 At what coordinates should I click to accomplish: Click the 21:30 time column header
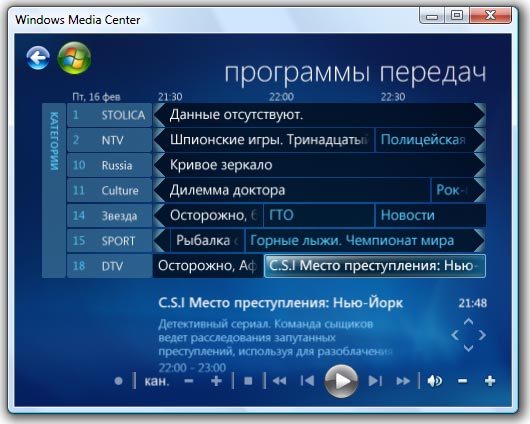[x=170, y=97]
